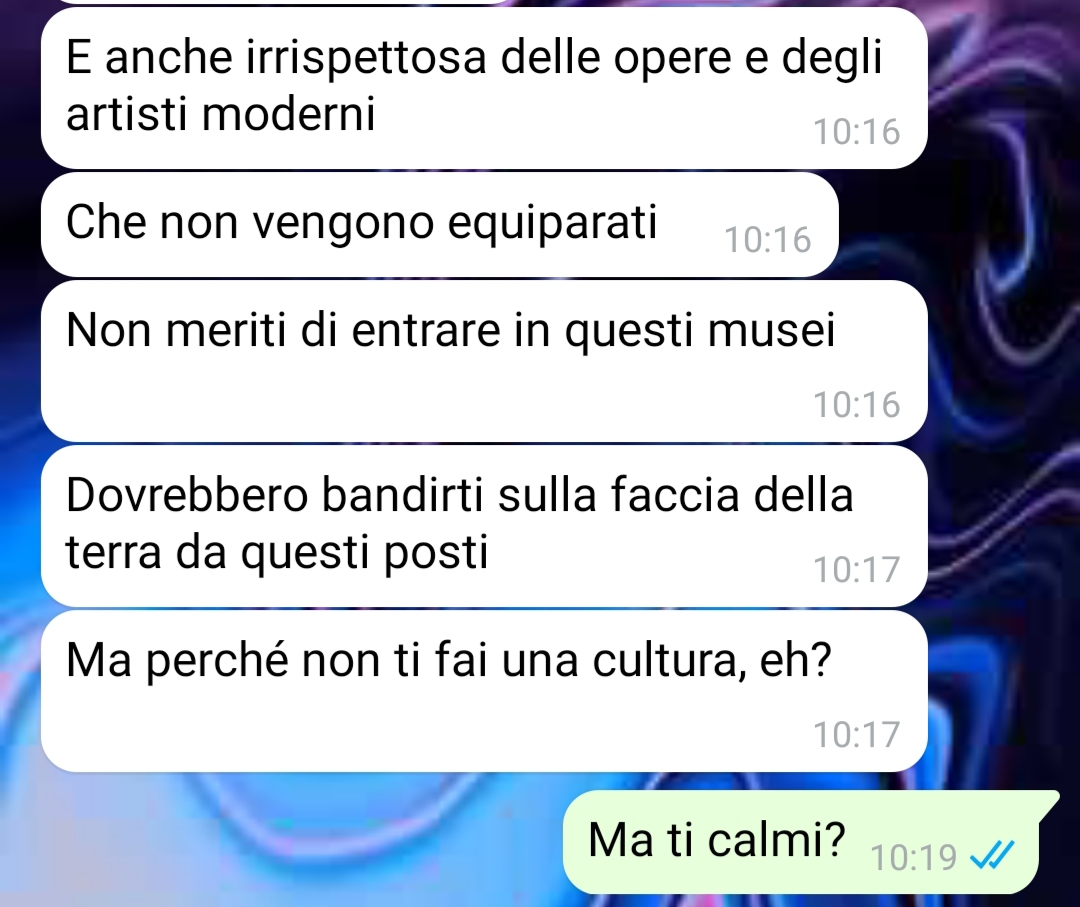
Task: Click the 10:19 timestamp on sent message
Action: [x=913, y=857]
